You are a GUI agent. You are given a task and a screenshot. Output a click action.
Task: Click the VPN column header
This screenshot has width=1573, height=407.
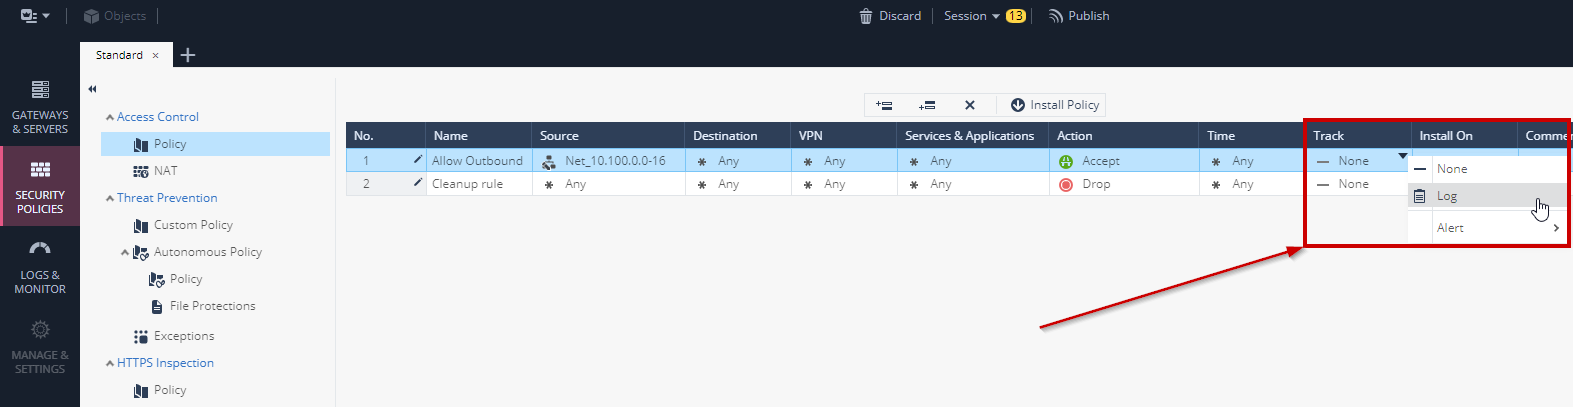point(844,136)
